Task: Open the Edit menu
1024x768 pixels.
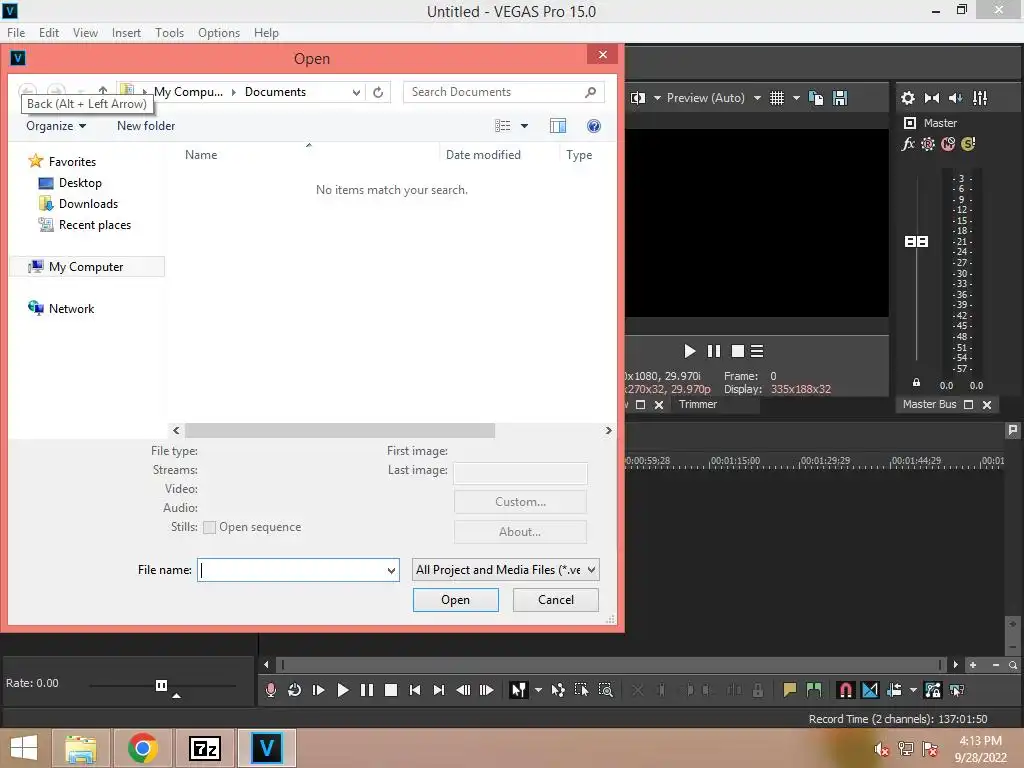Action: tap(49, 33)
